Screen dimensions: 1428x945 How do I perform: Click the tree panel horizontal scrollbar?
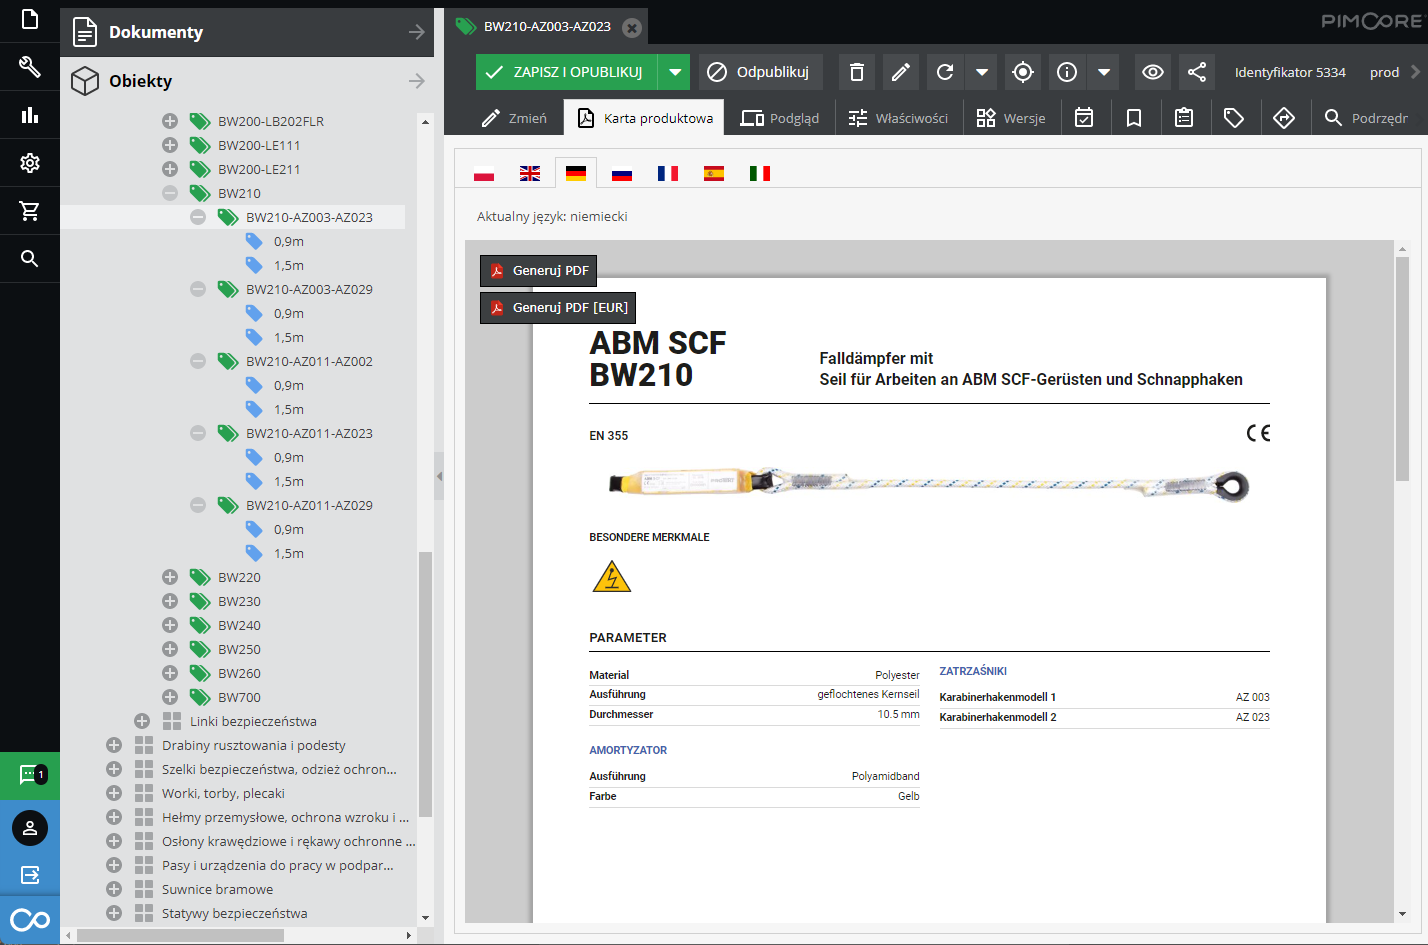180,935
